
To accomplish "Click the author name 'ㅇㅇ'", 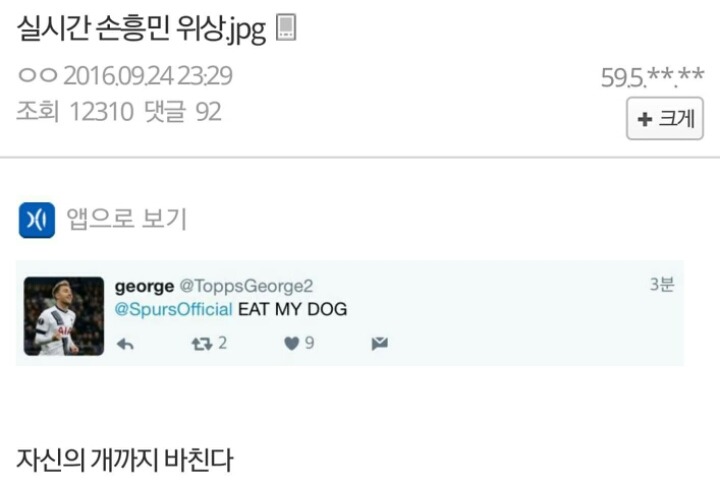I will pos(36,76).
